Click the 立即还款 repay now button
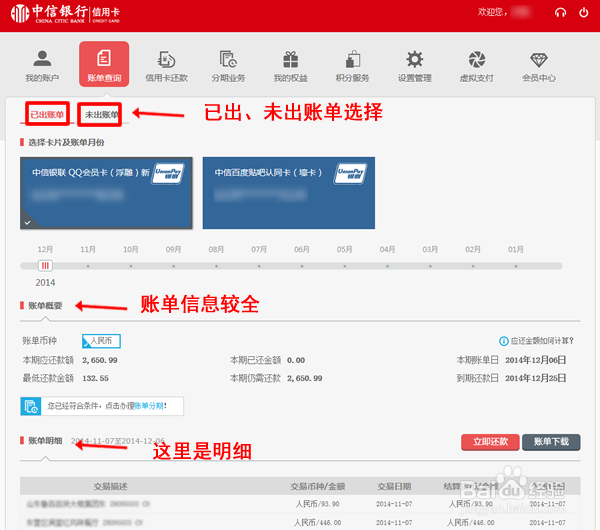600x530 pixels. click(x=490, y=442)
